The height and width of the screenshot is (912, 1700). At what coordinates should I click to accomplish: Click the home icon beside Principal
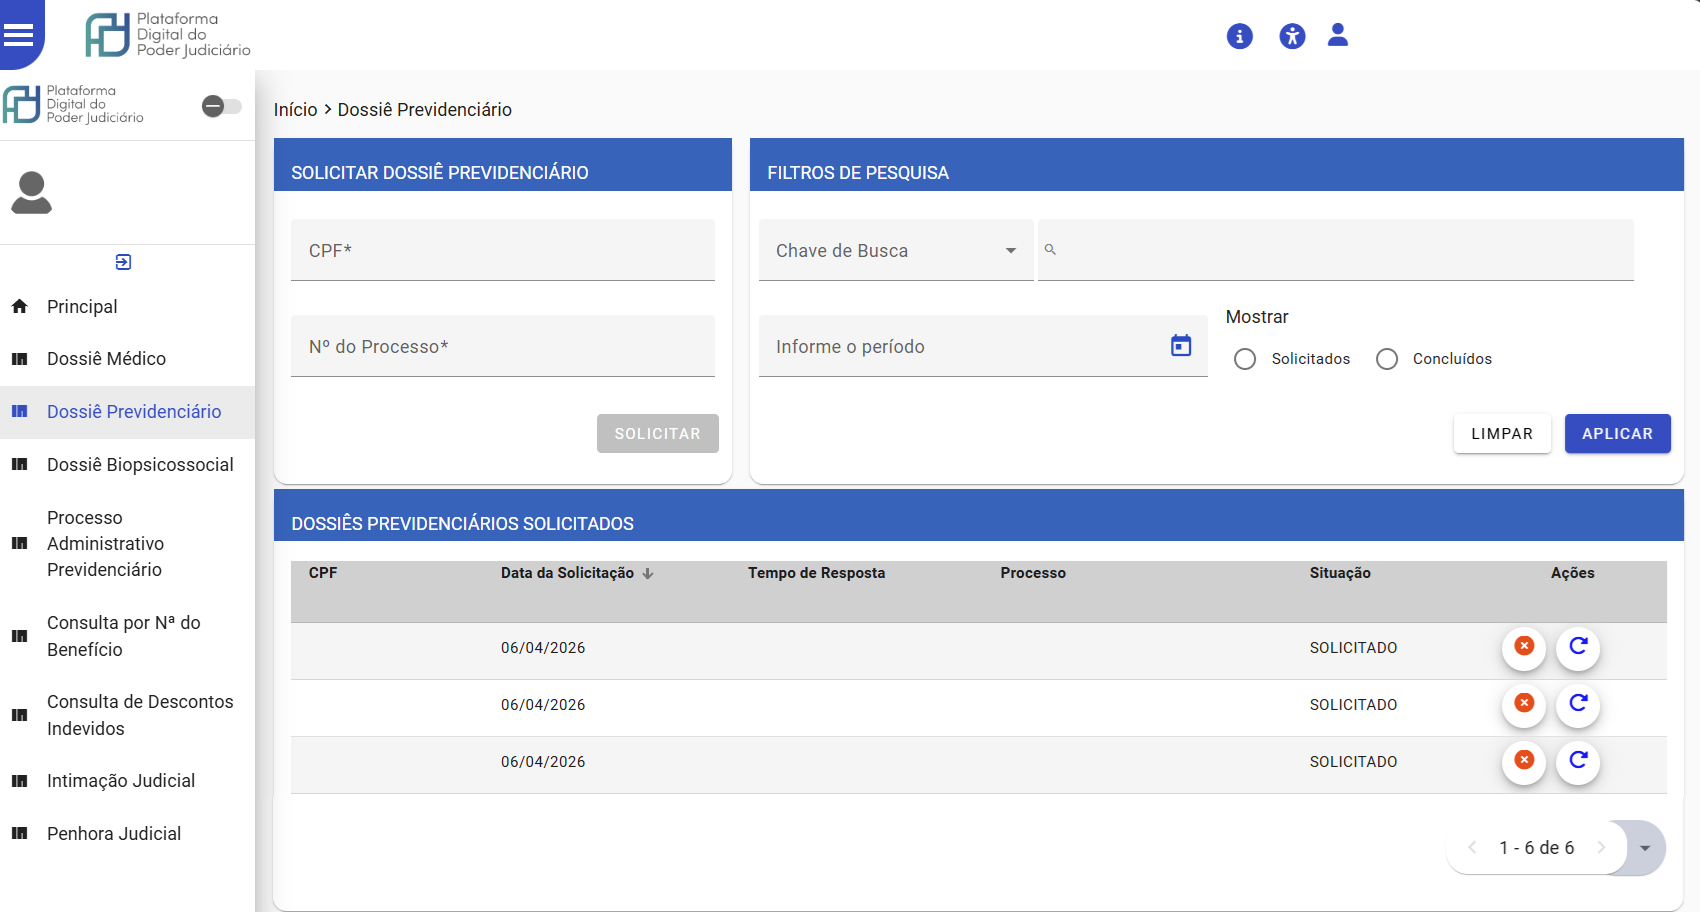point(19,307)
